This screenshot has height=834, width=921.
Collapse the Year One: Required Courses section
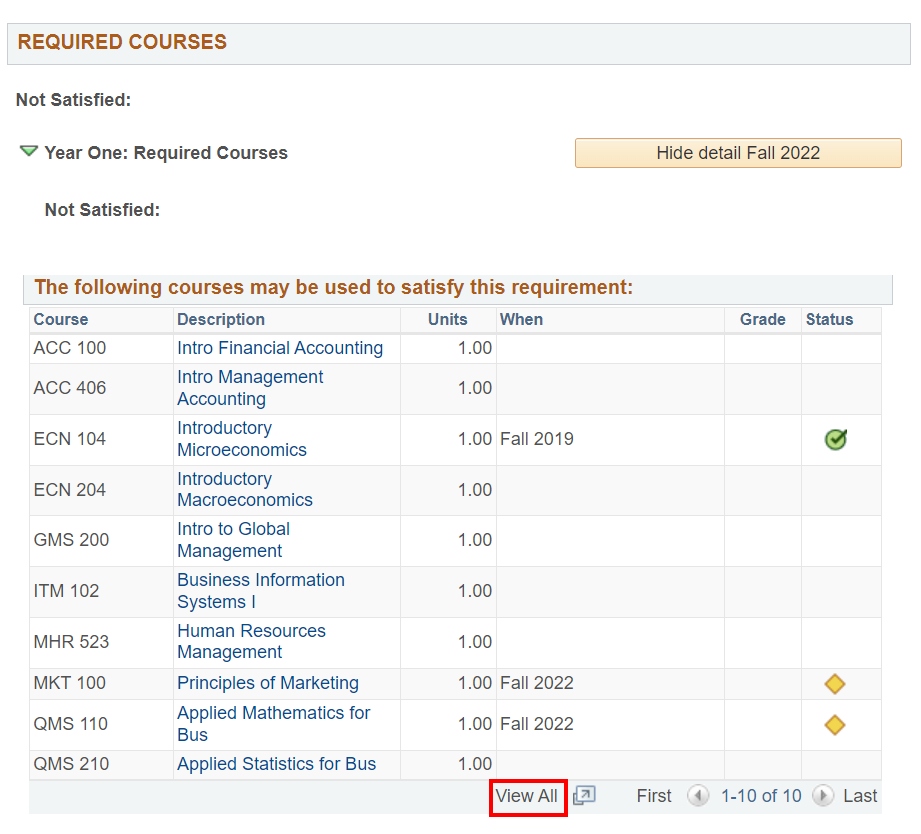point(29,152)
